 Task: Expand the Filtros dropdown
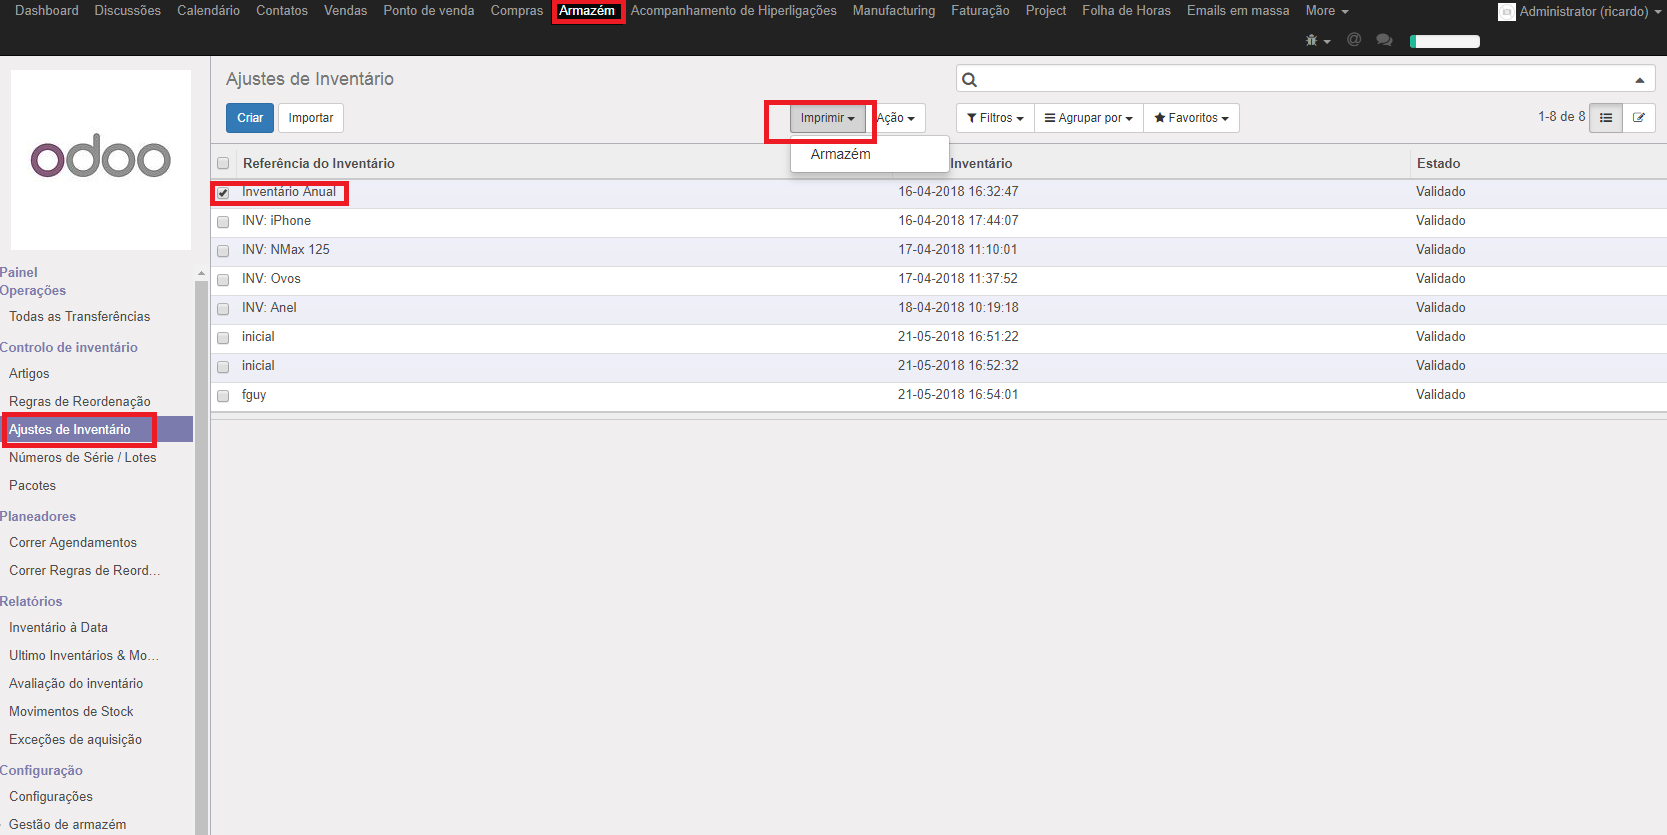(x=995, y=118)
